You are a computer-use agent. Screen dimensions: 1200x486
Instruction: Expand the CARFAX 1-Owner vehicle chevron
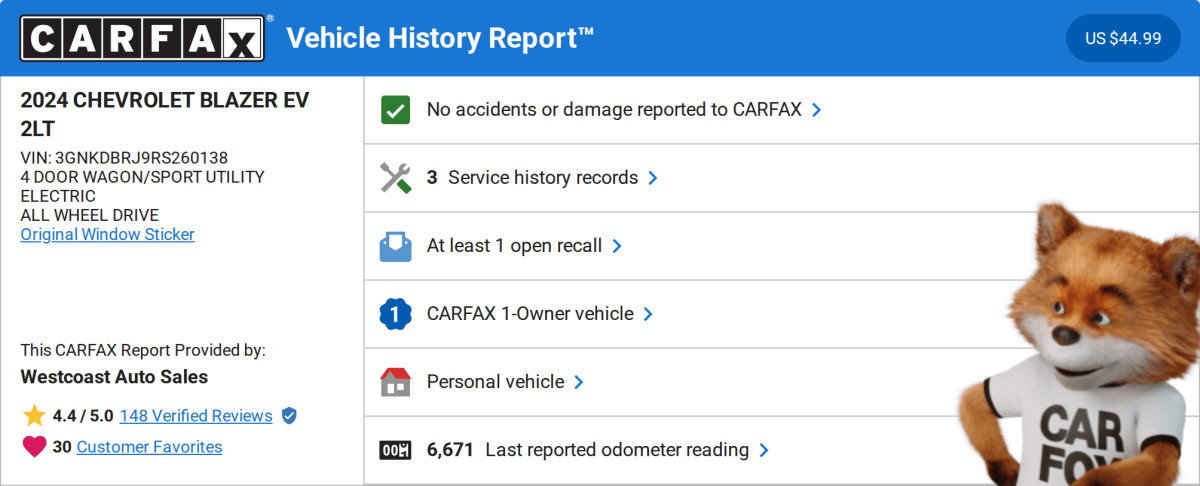click(648, 314)
